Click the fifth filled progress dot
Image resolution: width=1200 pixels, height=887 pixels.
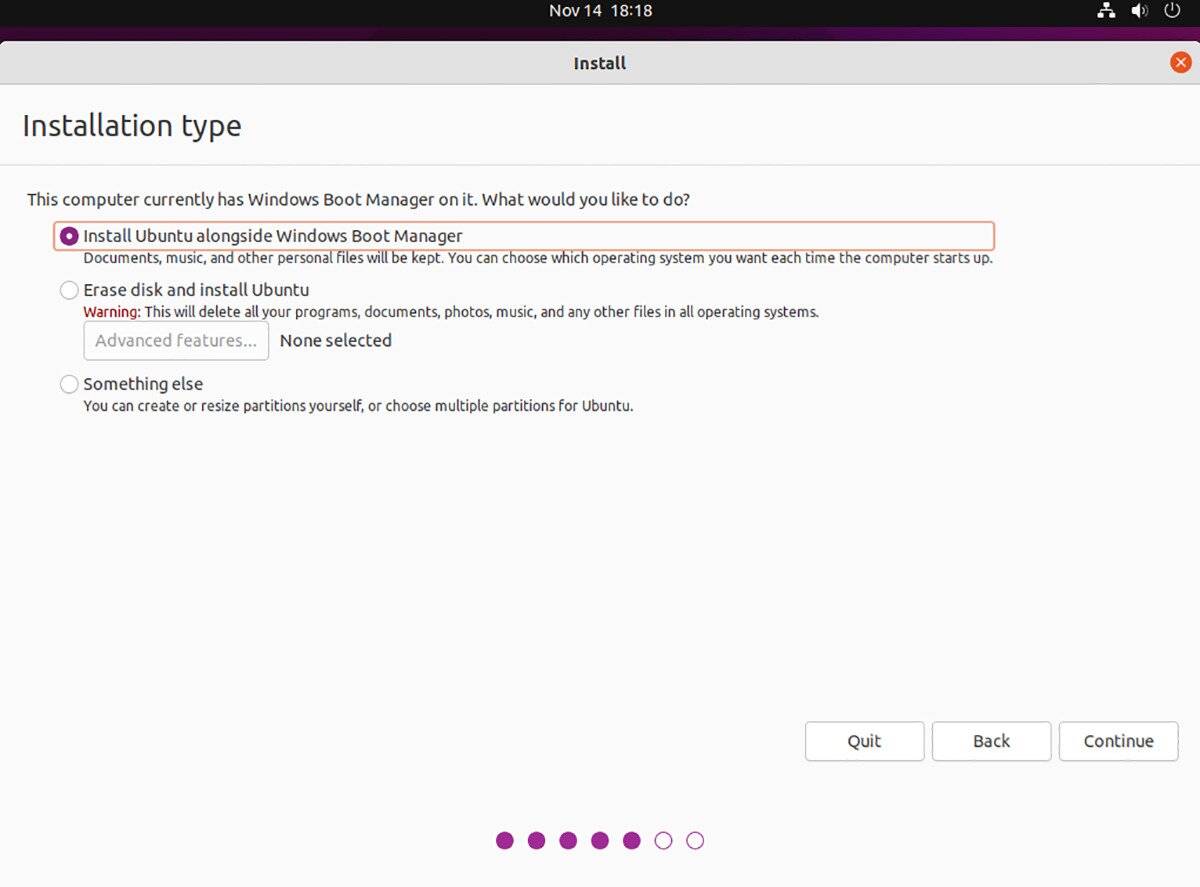click(632, 840)
